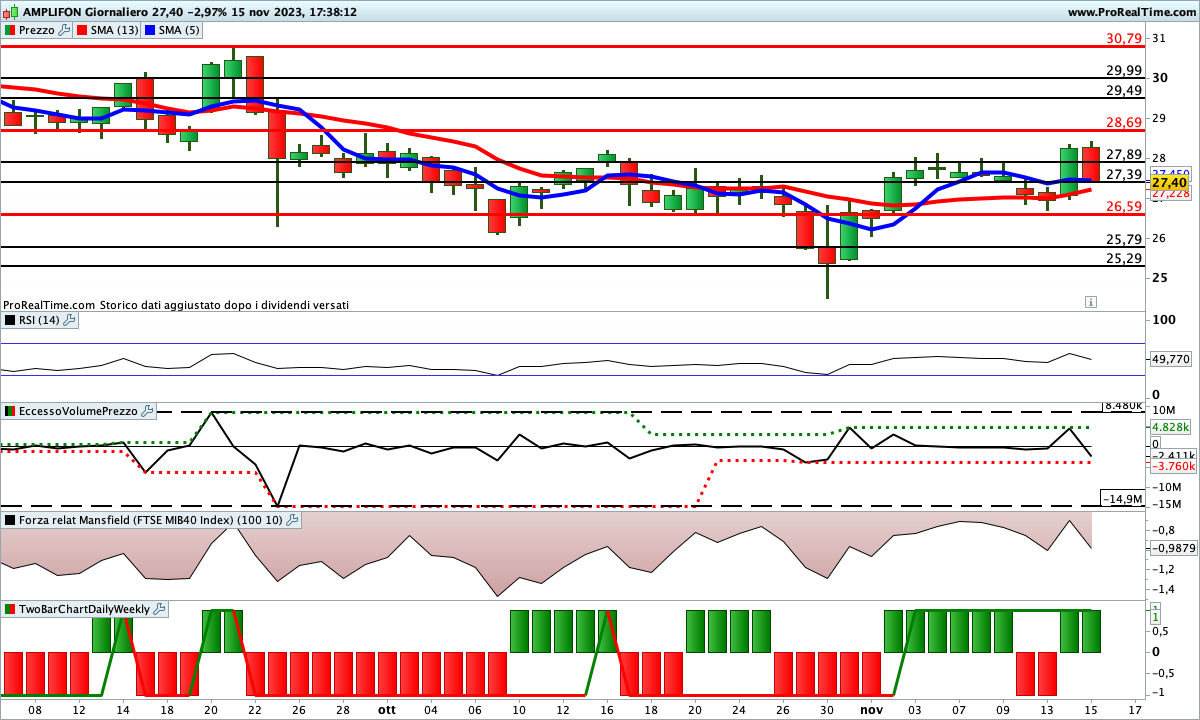Click the black square beside RSI (14)
The image size is (1200, 720).
click(10, 320)
